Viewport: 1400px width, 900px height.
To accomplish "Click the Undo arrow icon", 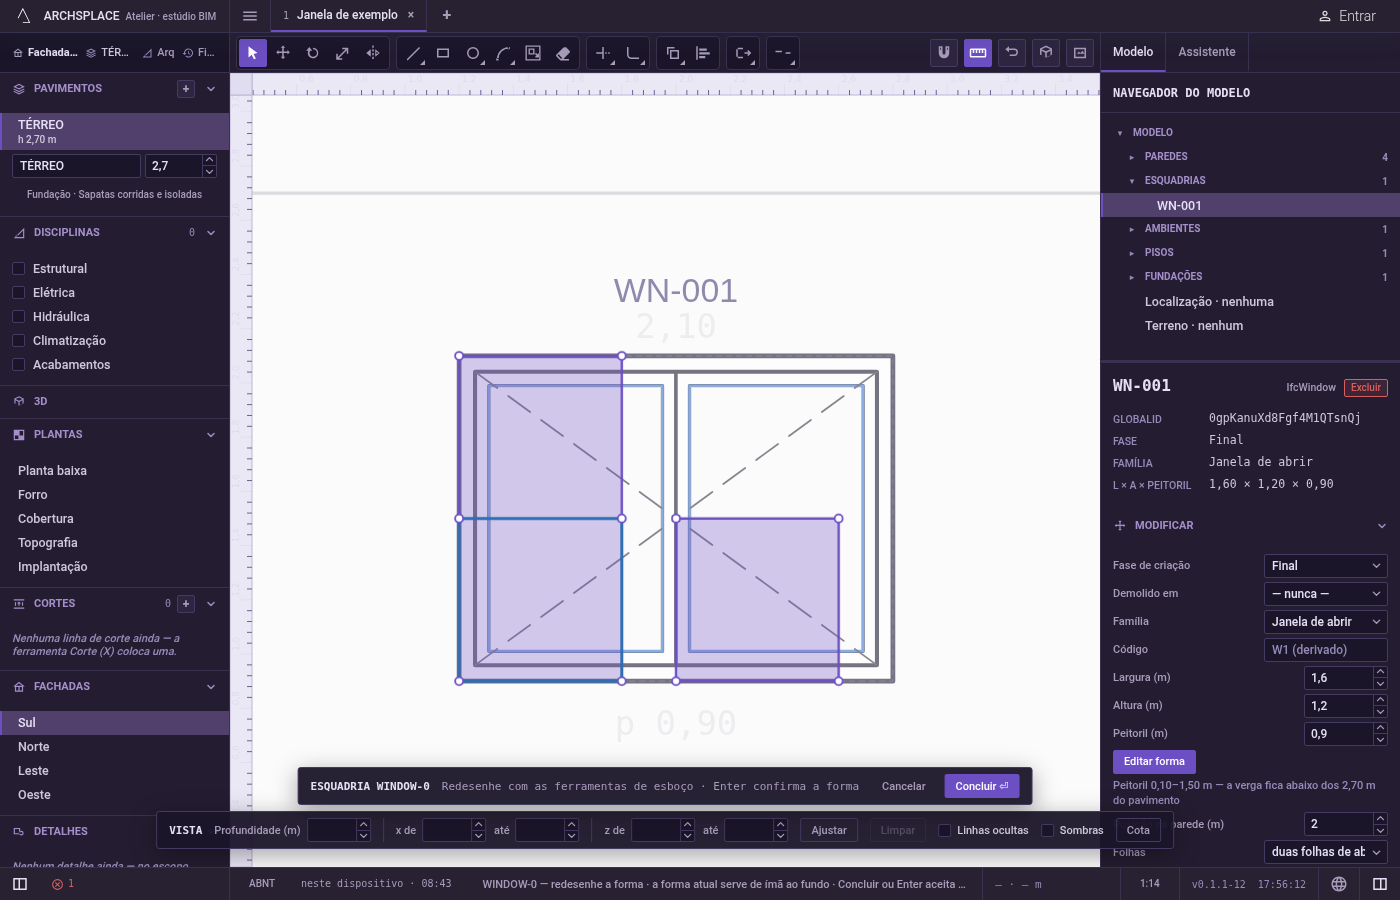I will point(1012,53).
